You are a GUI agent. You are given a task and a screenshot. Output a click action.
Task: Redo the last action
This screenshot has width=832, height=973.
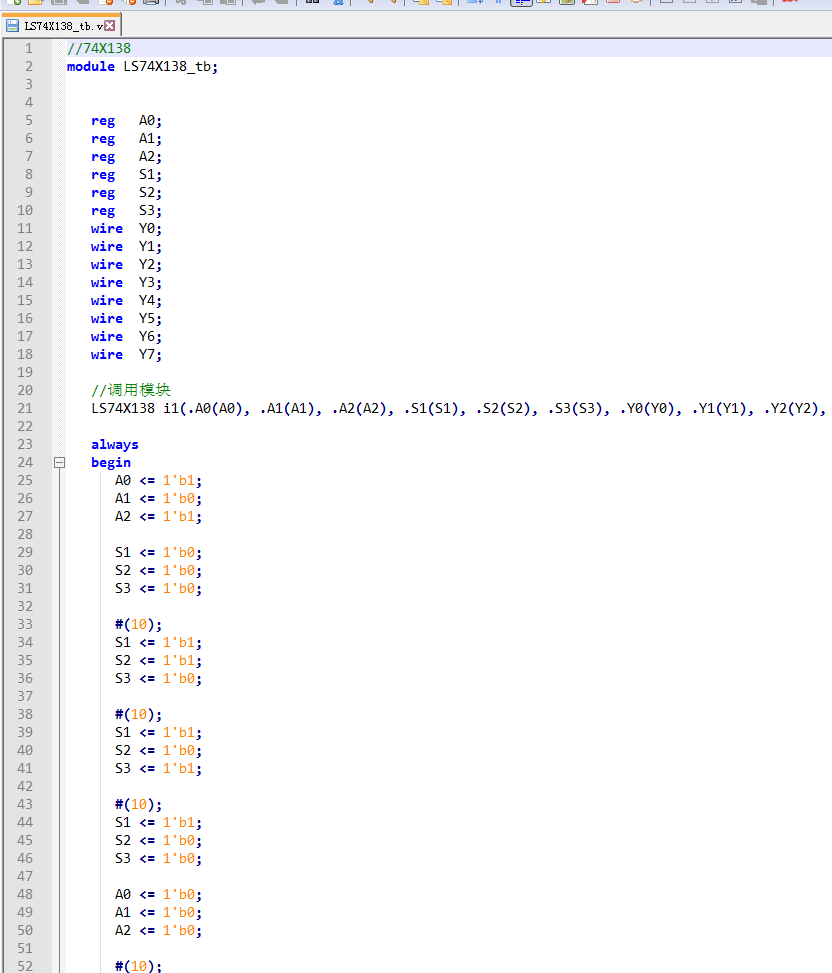pyautogui.click(x=281, y=6)
